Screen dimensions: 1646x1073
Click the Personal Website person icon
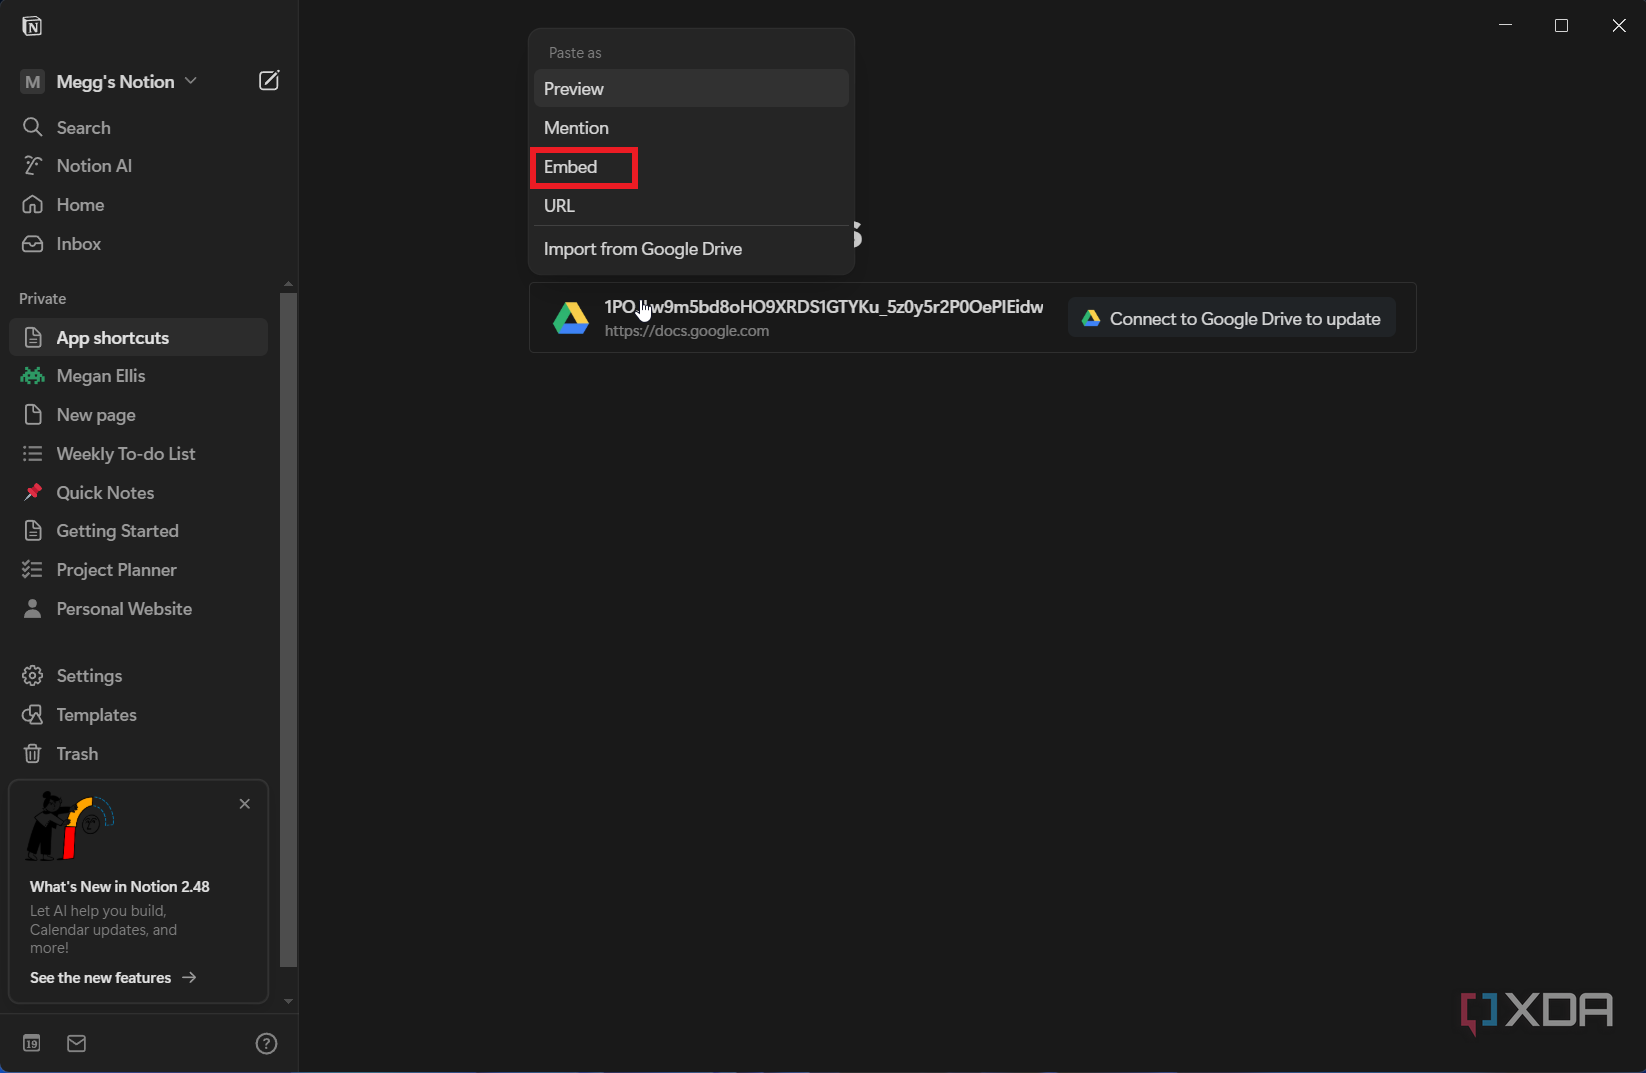tap(33, 608)
